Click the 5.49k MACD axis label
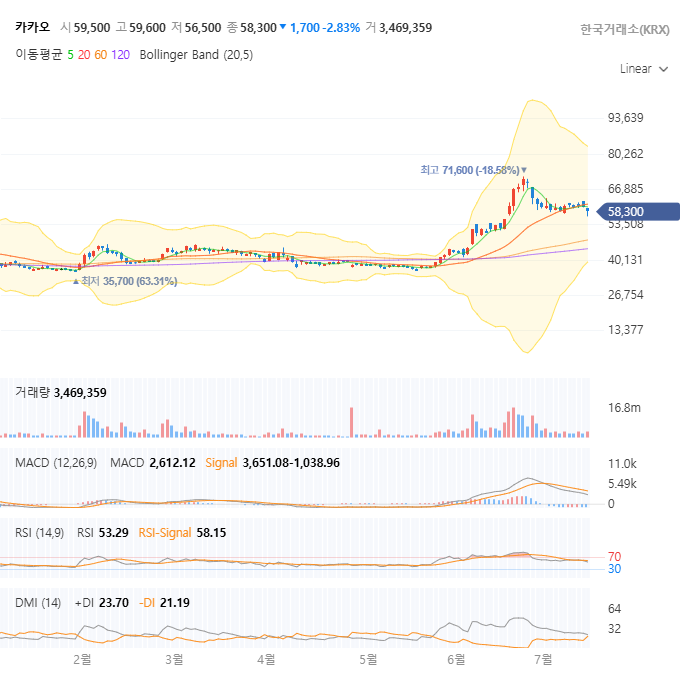This screenshot has width=680, height=697. [x=622, y=484]
